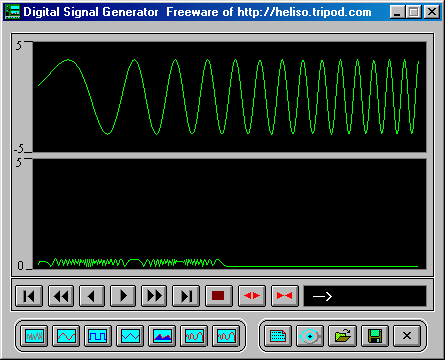Stop playback with the dark red square
Viewport: 445px width, 360px height.
219,296
